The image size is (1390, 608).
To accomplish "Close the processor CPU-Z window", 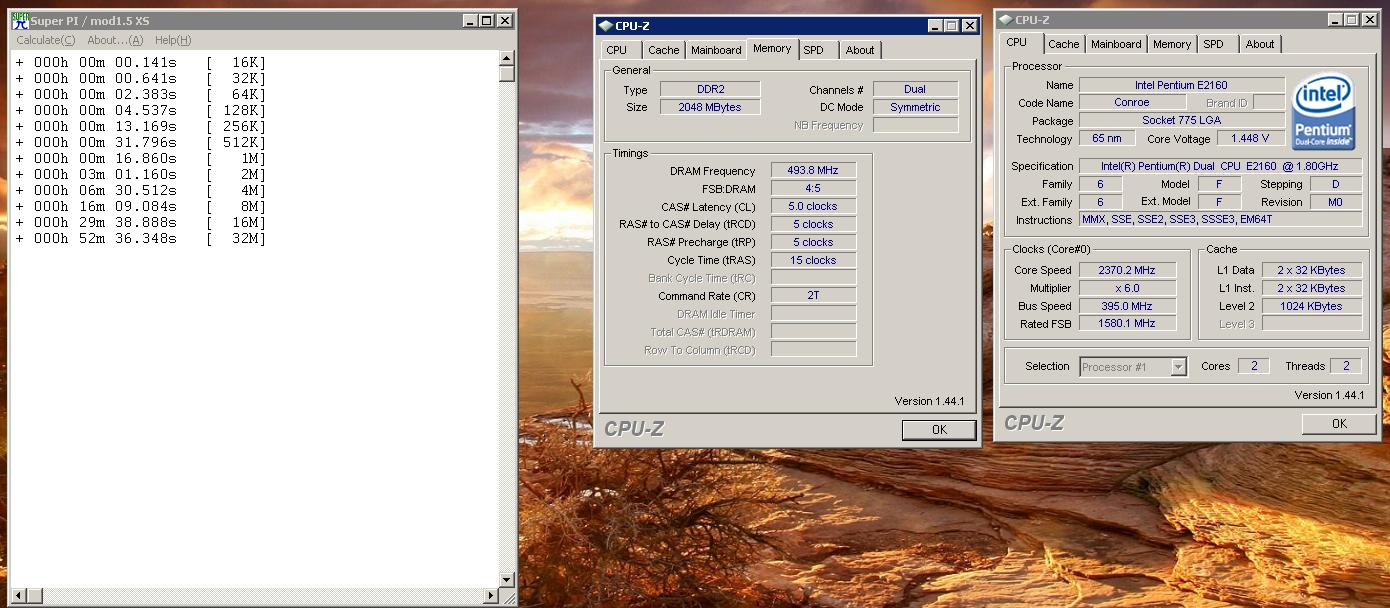I will tap(1369, 20).
